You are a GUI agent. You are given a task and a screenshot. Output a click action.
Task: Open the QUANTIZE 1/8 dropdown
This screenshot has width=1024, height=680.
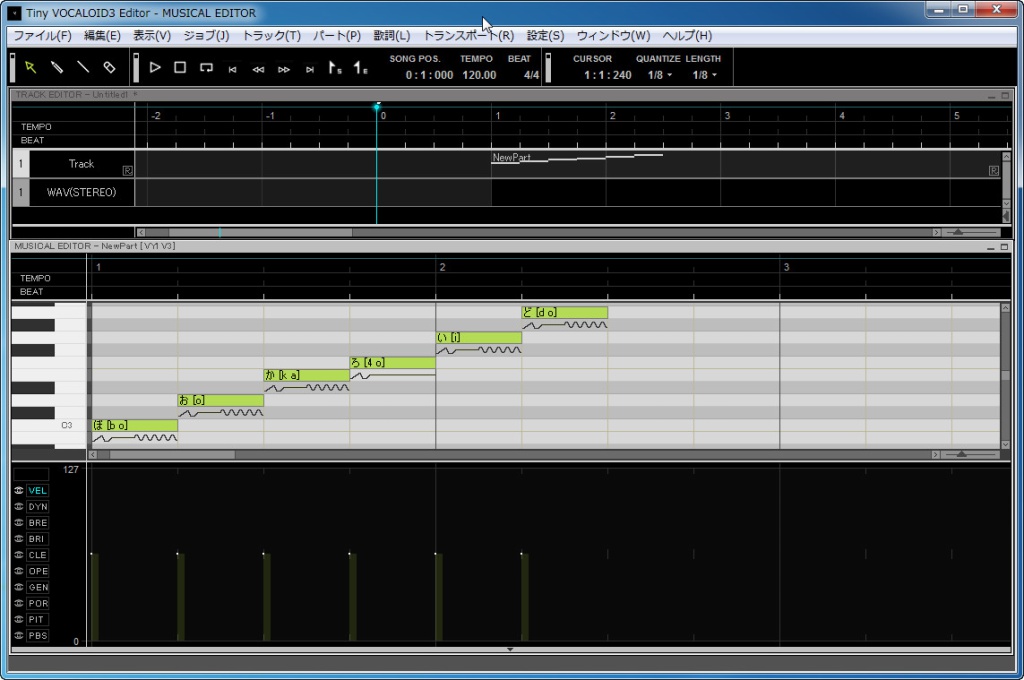tap(659, 75)
